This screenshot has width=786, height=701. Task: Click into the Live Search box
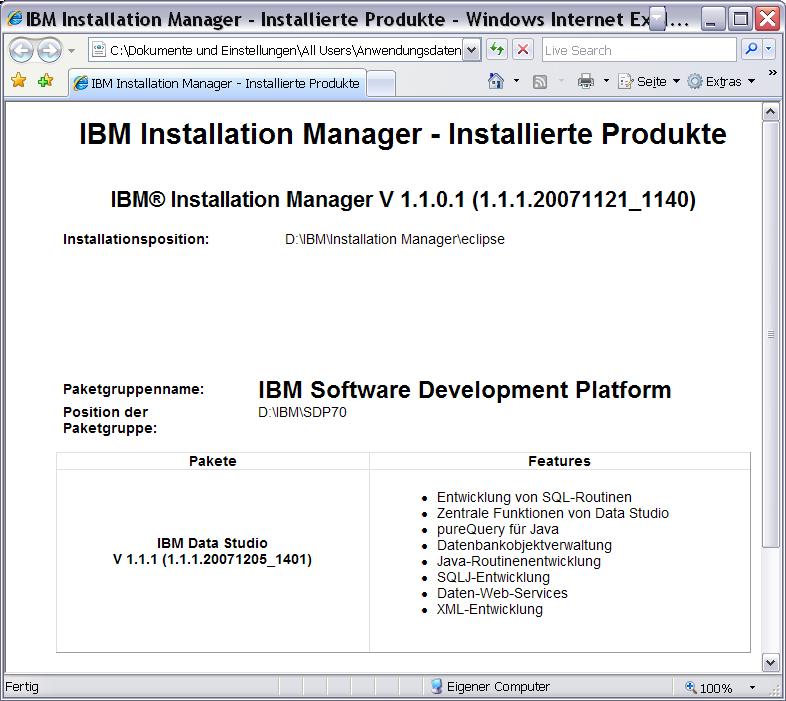[x=639, y=50]
